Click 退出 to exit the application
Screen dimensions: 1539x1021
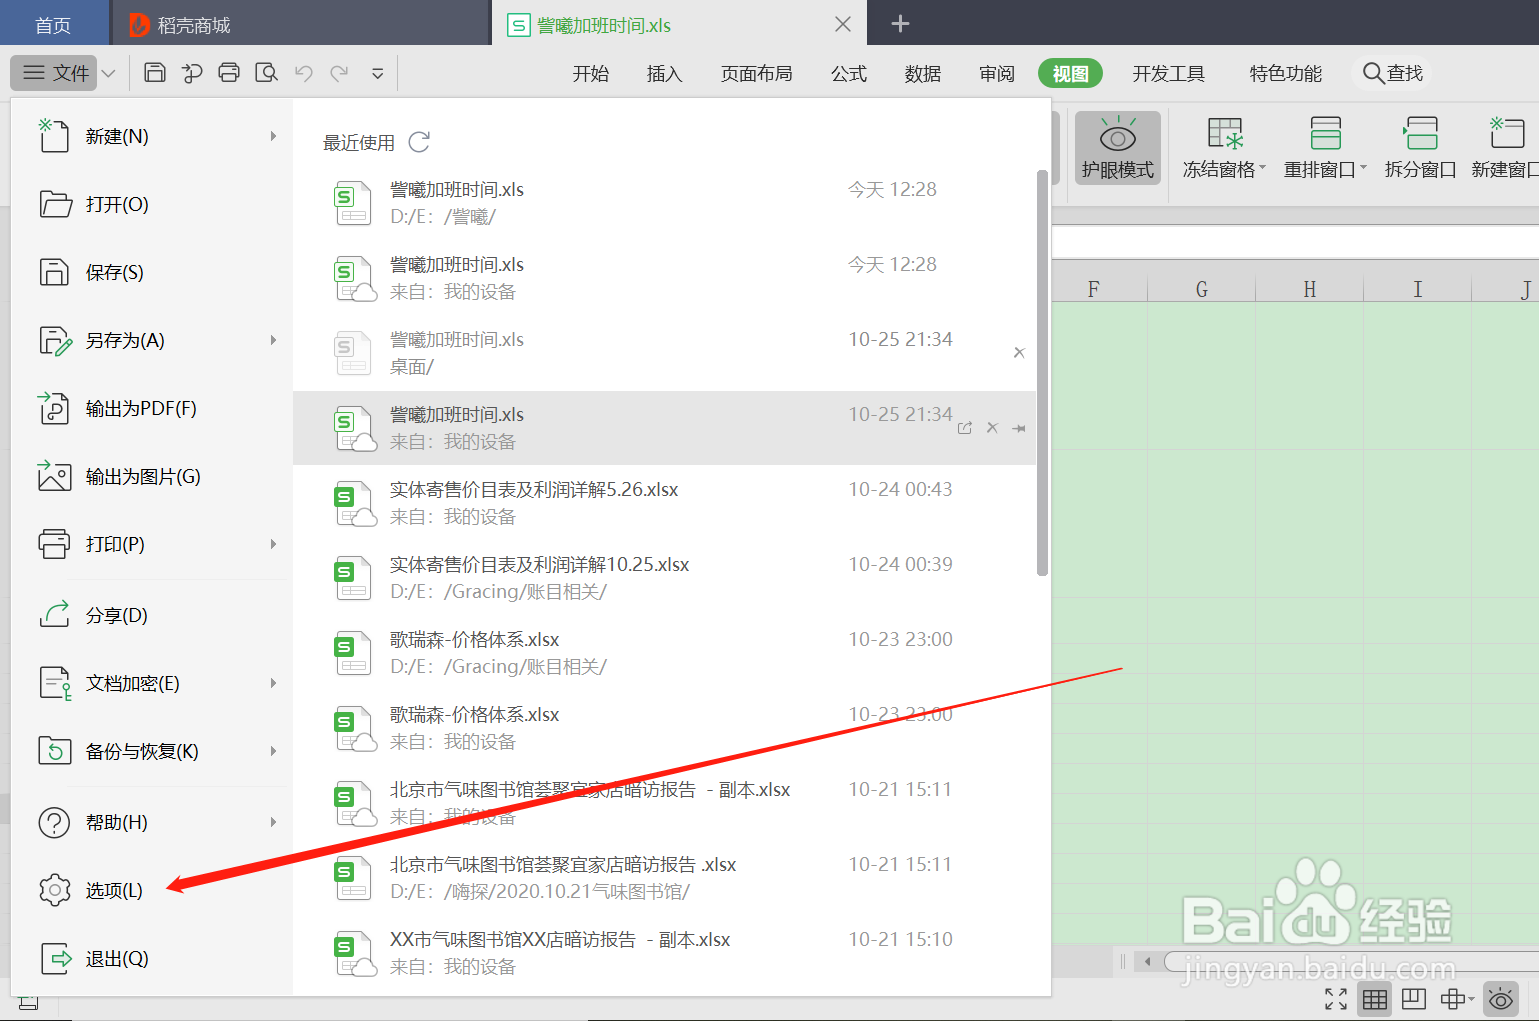(116, 958)
